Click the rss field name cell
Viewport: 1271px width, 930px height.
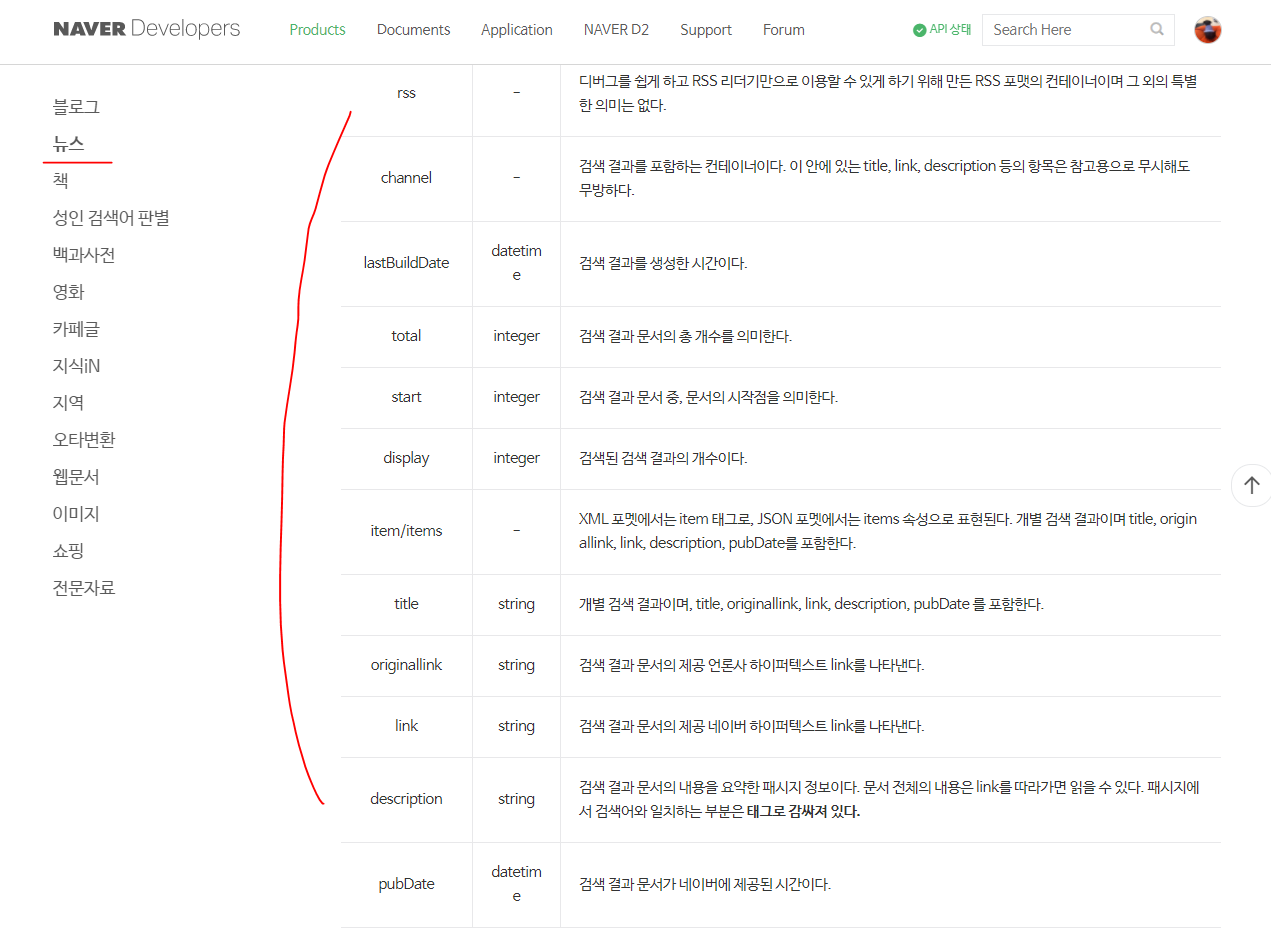point(406,93)
